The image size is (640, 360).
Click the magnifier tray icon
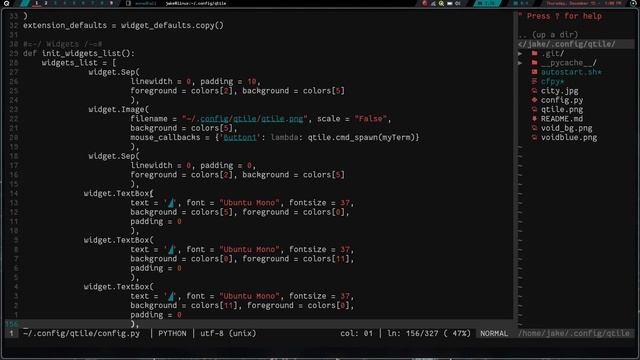(441, 3)
